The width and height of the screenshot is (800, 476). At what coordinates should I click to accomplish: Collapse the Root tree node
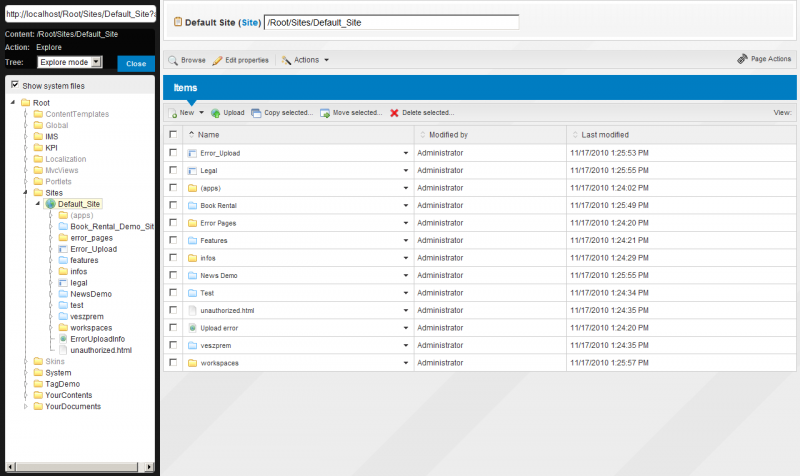click(13, 103)
